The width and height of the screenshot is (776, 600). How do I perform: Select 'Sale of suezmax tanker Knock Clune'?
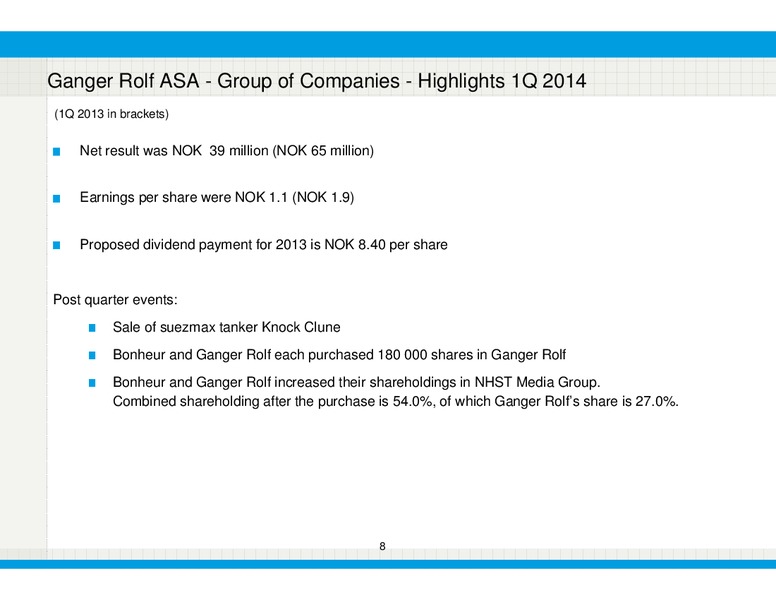point(226,327)
